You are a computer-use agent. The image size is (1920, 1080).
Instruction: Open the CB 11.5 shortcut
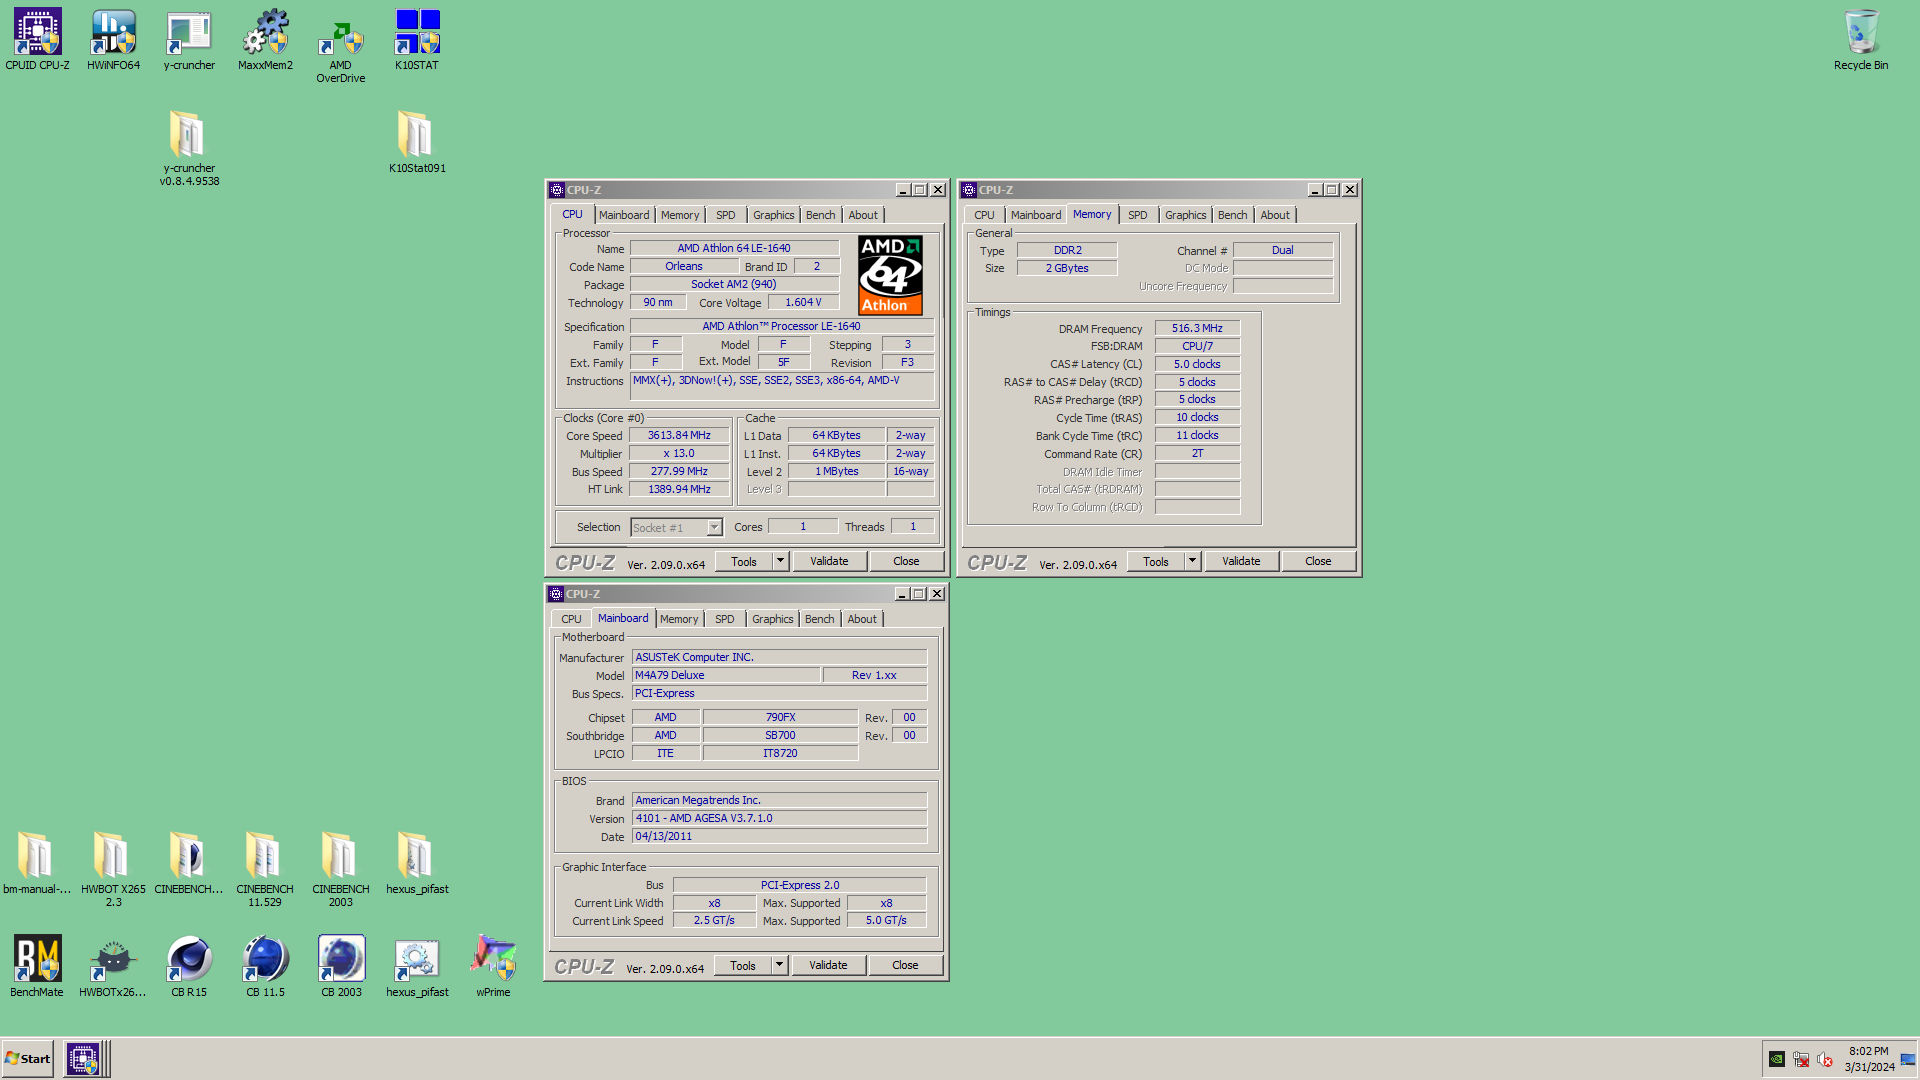pos(265,965)
